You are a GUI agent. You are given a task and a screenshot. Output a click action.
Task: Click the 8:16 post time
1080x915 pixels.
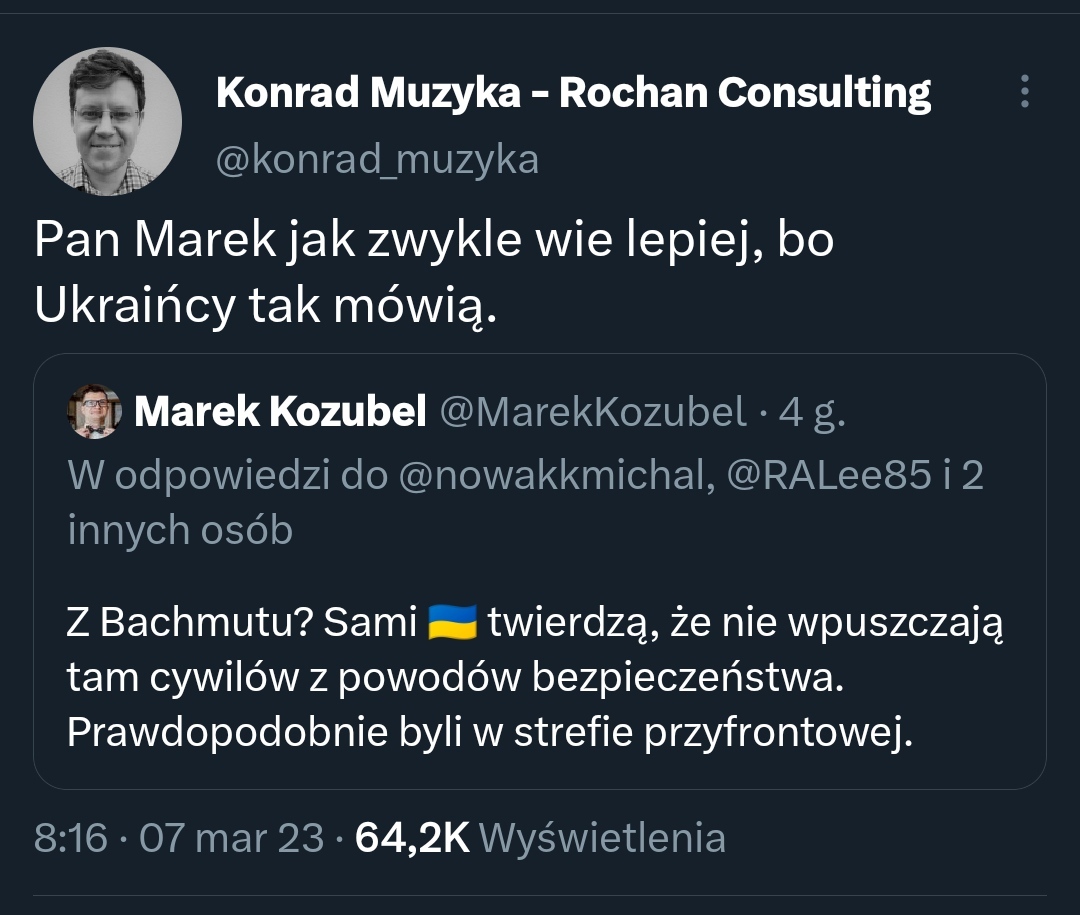pyautogui.click(x=70, y=837)
